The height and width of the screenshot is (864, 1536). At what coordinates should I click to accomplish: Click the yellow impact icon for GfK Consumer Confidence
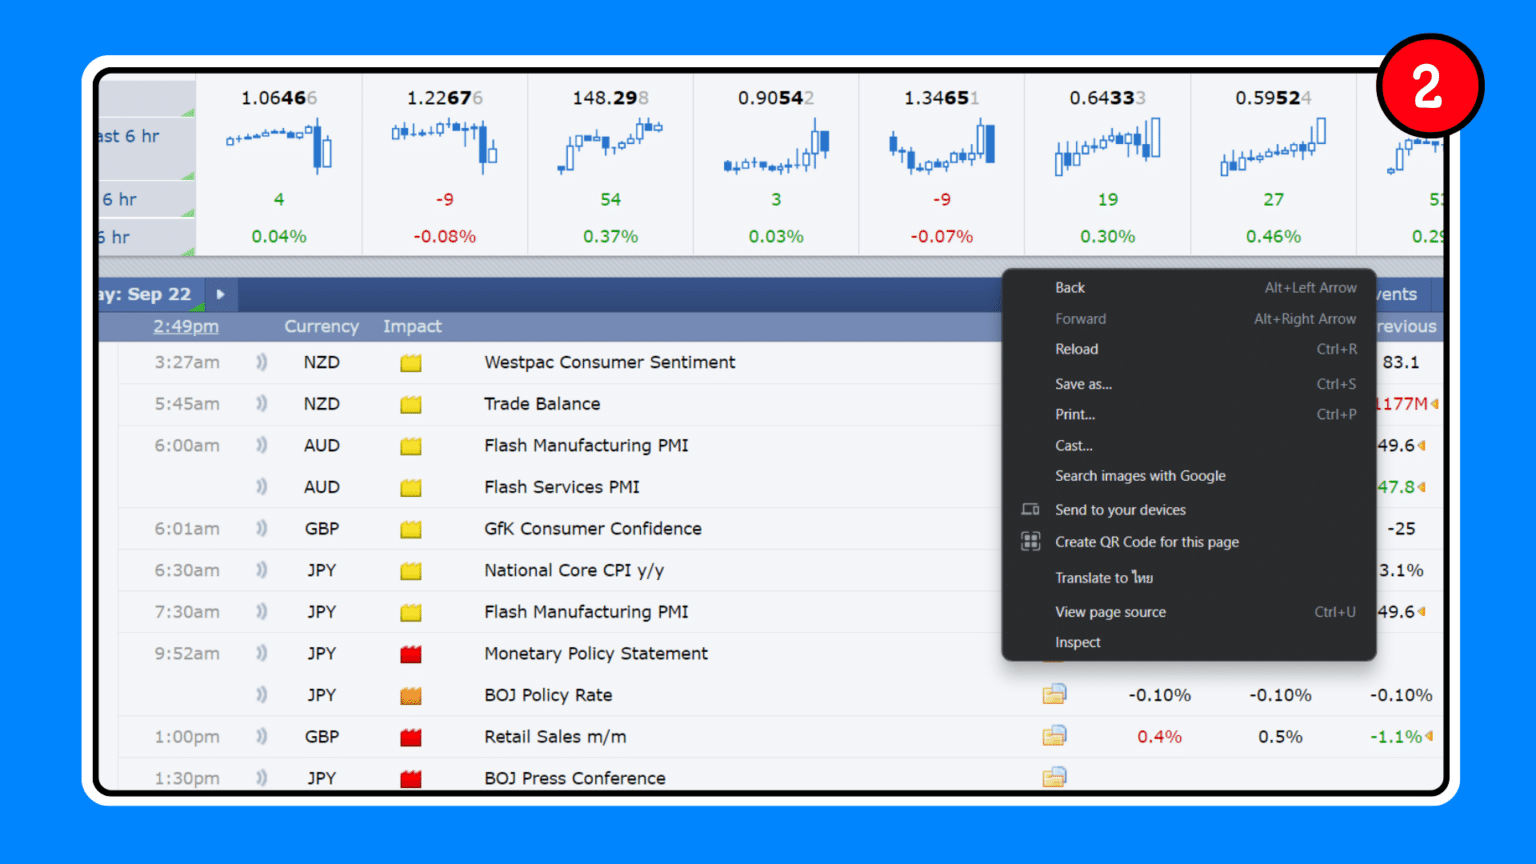pos(410,529)
